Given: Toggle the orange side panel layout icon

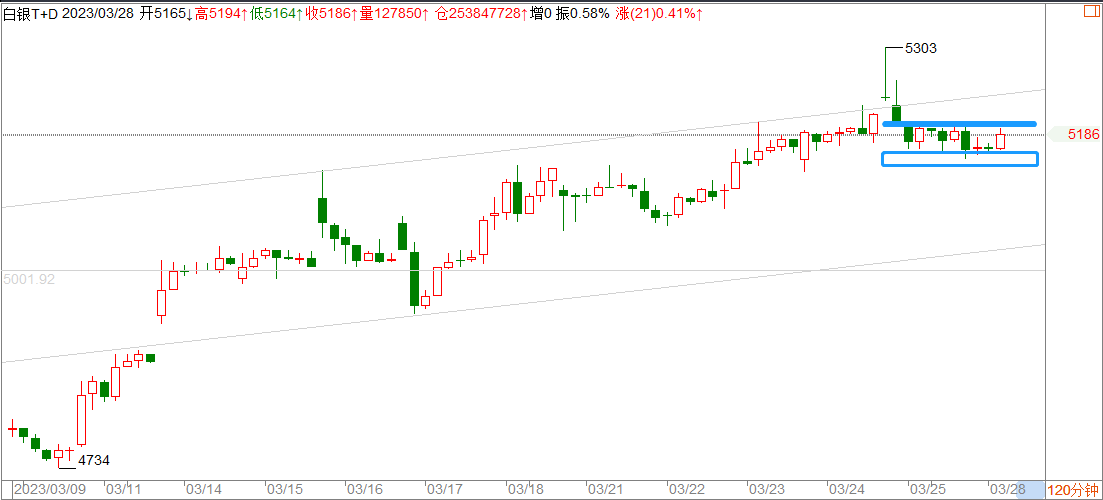Looking at the screenshot, I should pyautogui.click(x=1092, y=12).
